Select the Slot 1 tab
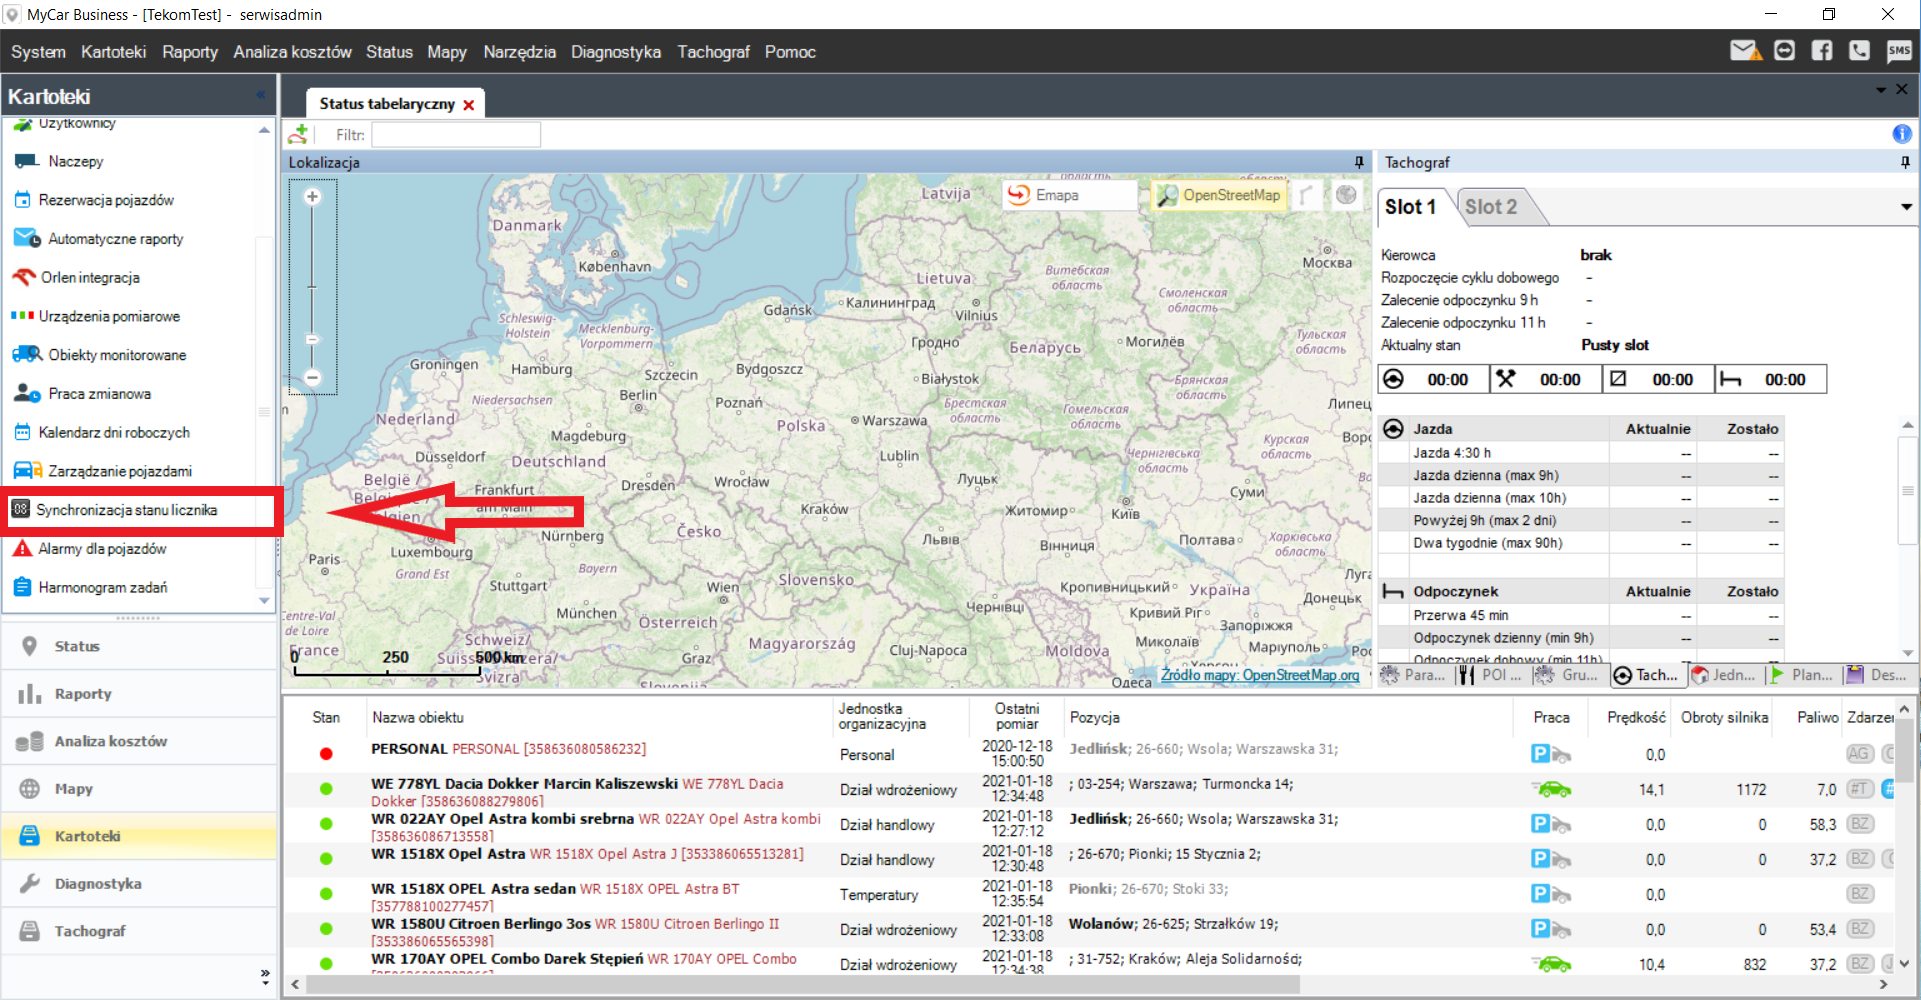This screenshot has height=1000, width=1921. 1411,207
